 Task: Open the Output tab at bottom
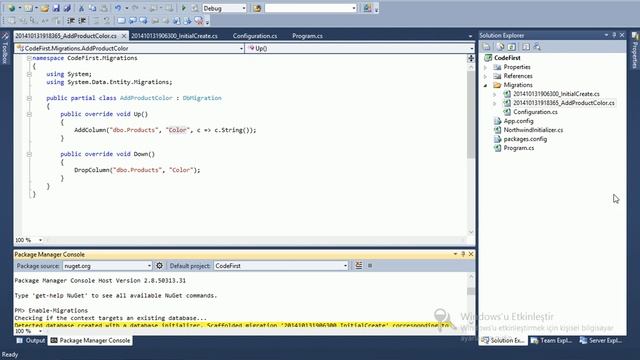point(31,340)
